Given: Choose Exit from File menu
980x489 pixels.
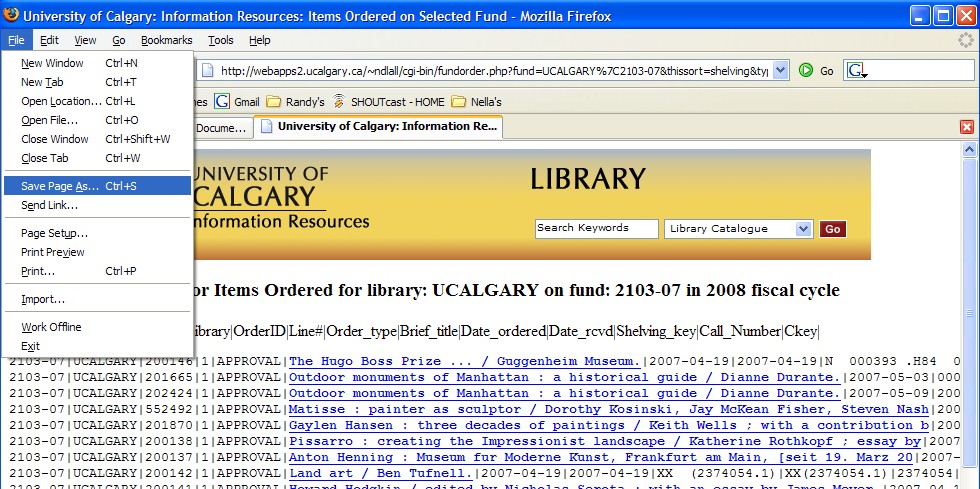Looking at the screenshot, I should [98, 346].
